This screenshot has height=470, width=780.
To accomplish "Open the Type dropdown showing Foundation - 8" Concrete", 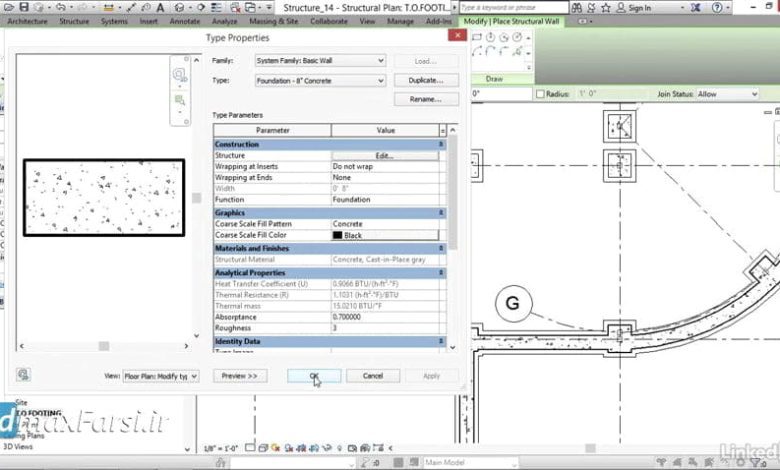I will [320, 81].
